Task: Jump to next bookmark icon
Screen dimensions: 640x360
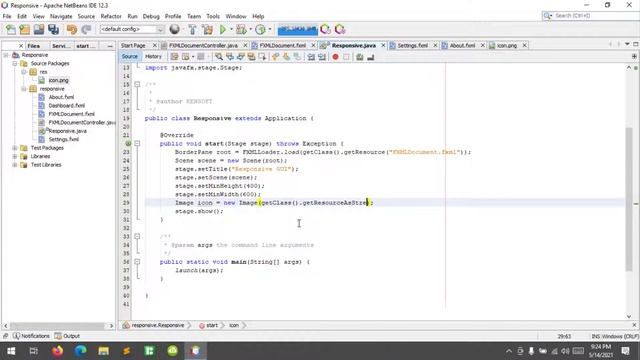Action: [287, 57]
